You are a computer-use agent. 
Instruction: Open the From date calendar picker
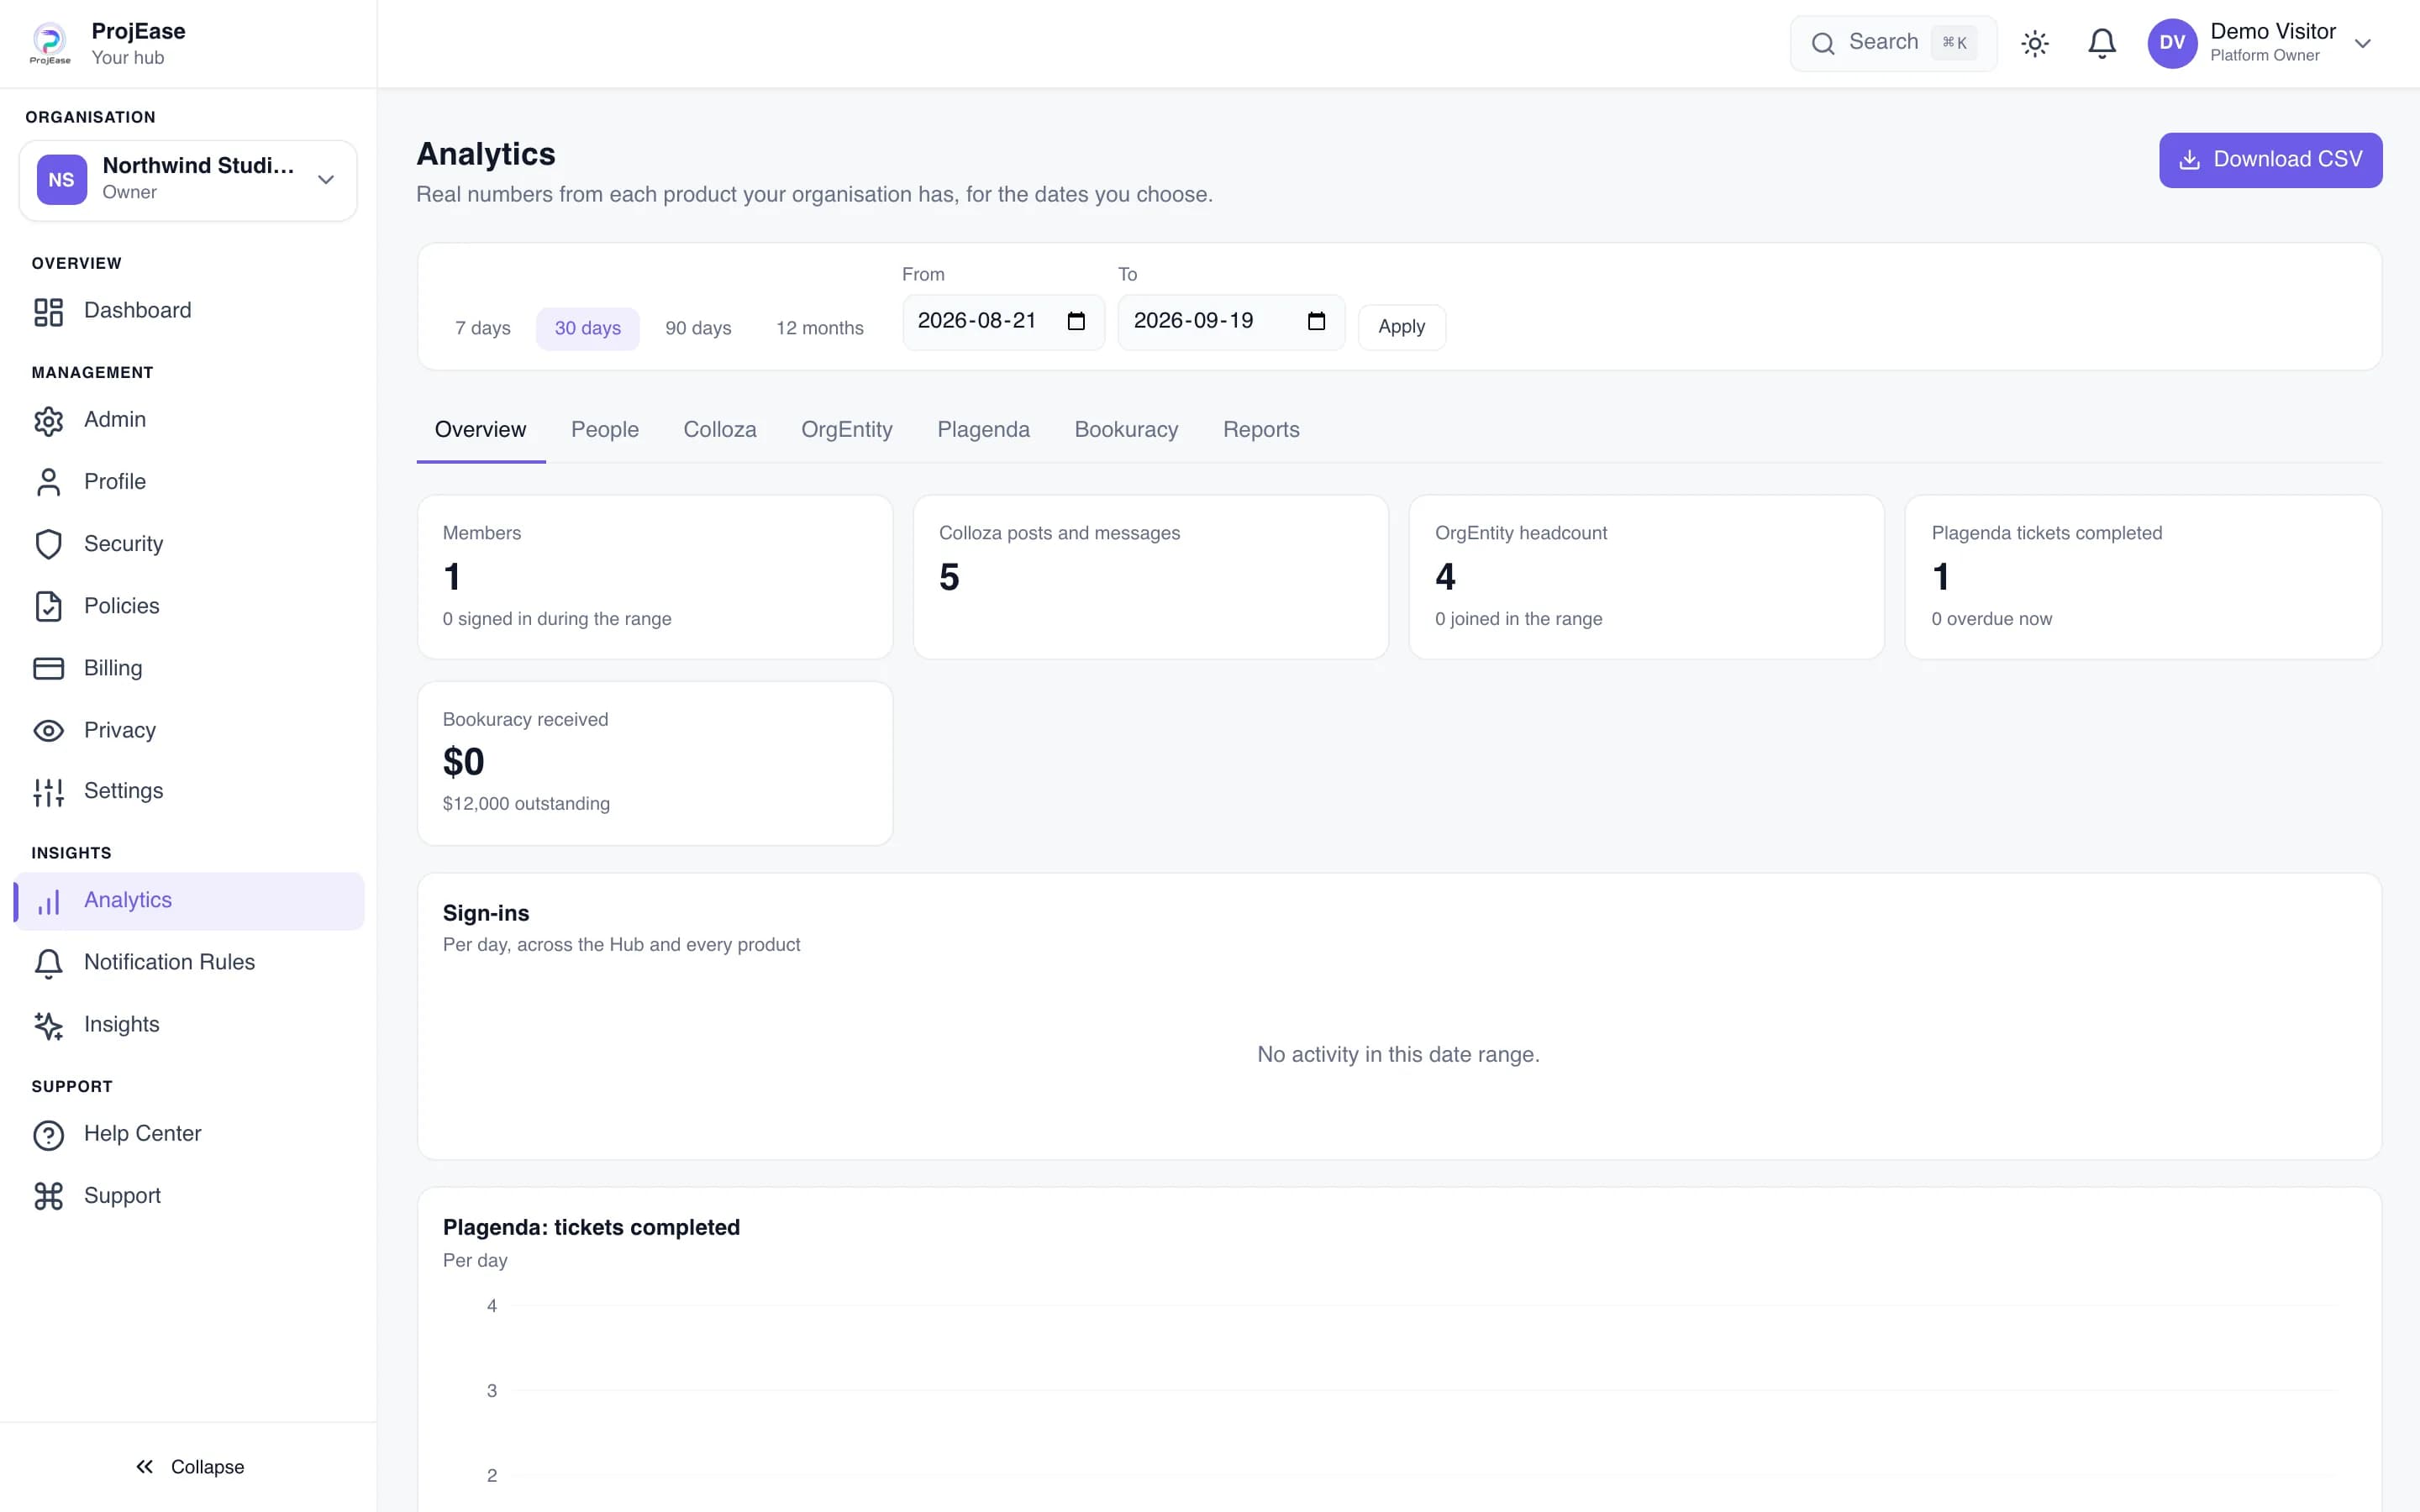click(x=1075, y=322)
